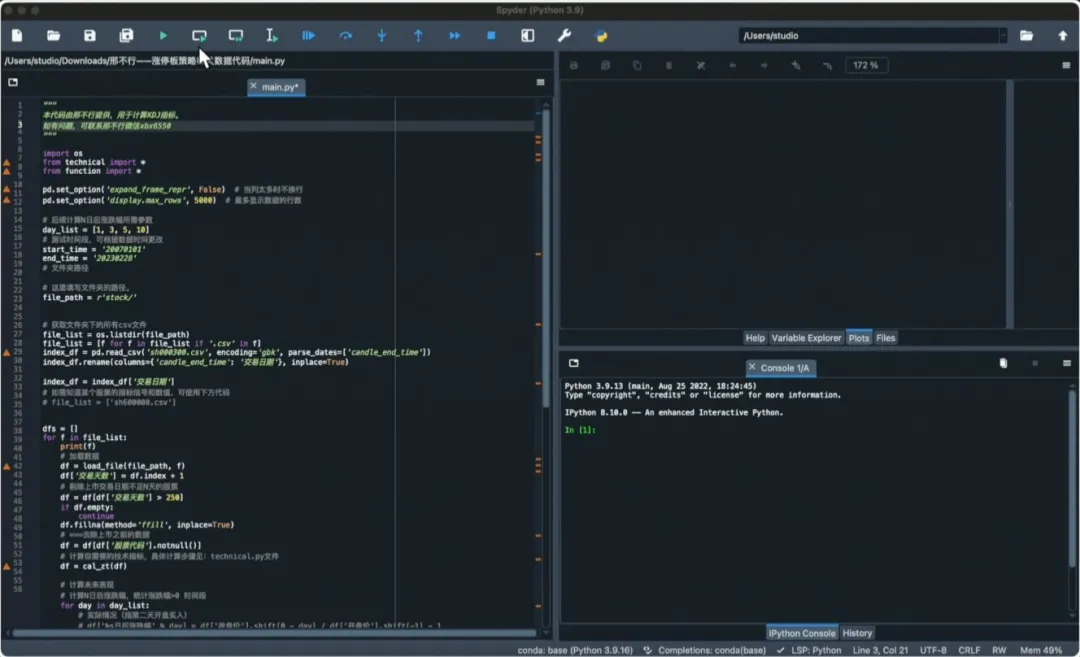Zoom in on the plot
The image size is (1080, 657).
tap(796, 65)
